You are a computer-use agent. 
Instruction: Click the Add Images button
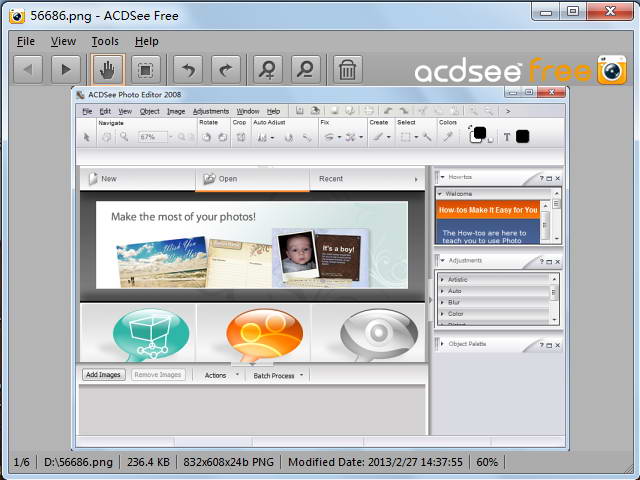tap(103, 375)
